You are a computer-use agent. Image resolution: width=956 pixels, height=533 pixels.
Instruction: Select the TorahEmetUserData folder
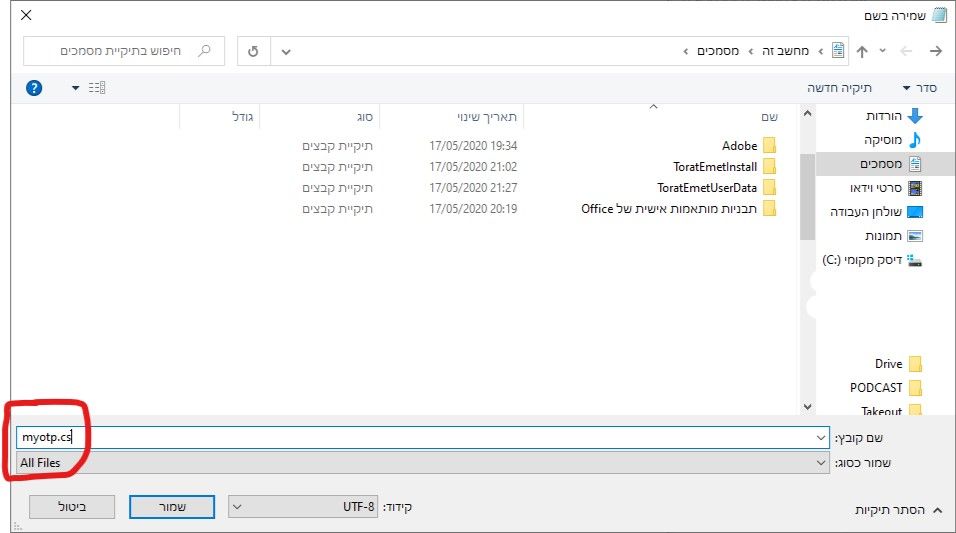click(706, 188)
